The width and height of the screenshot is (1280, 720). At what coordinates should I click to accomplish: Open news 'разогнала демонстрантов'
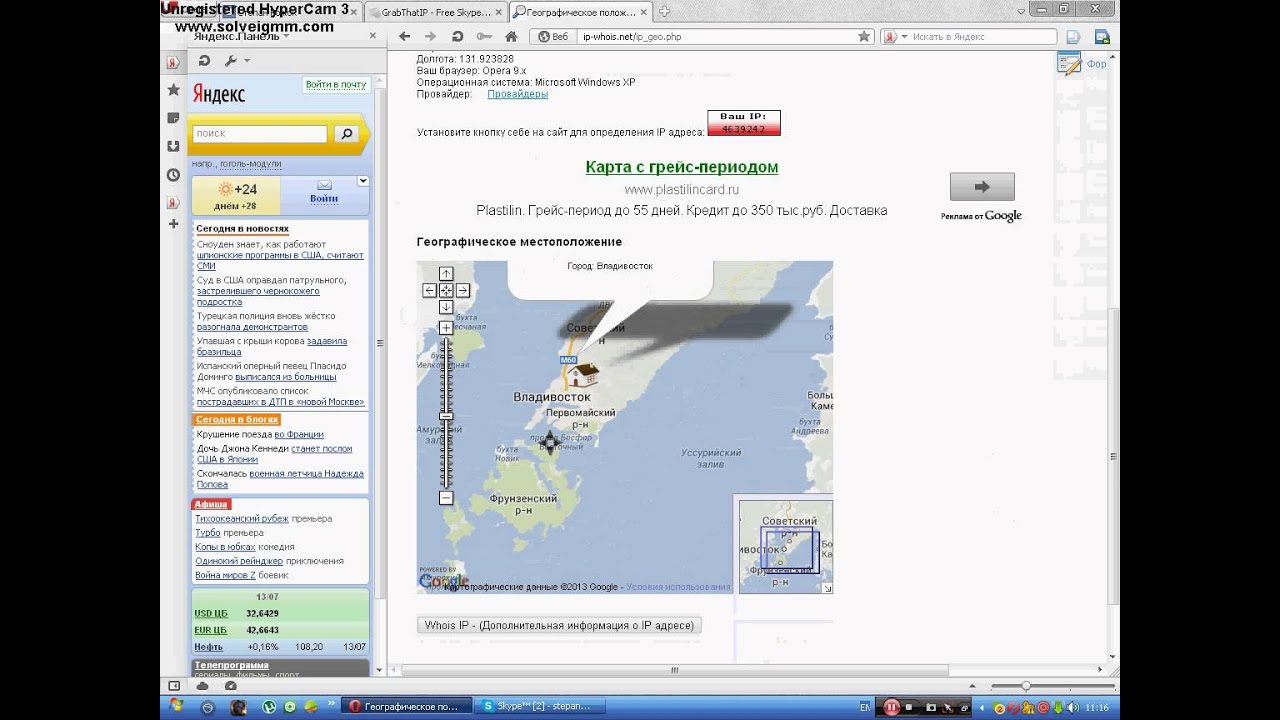tap(252, 327)
